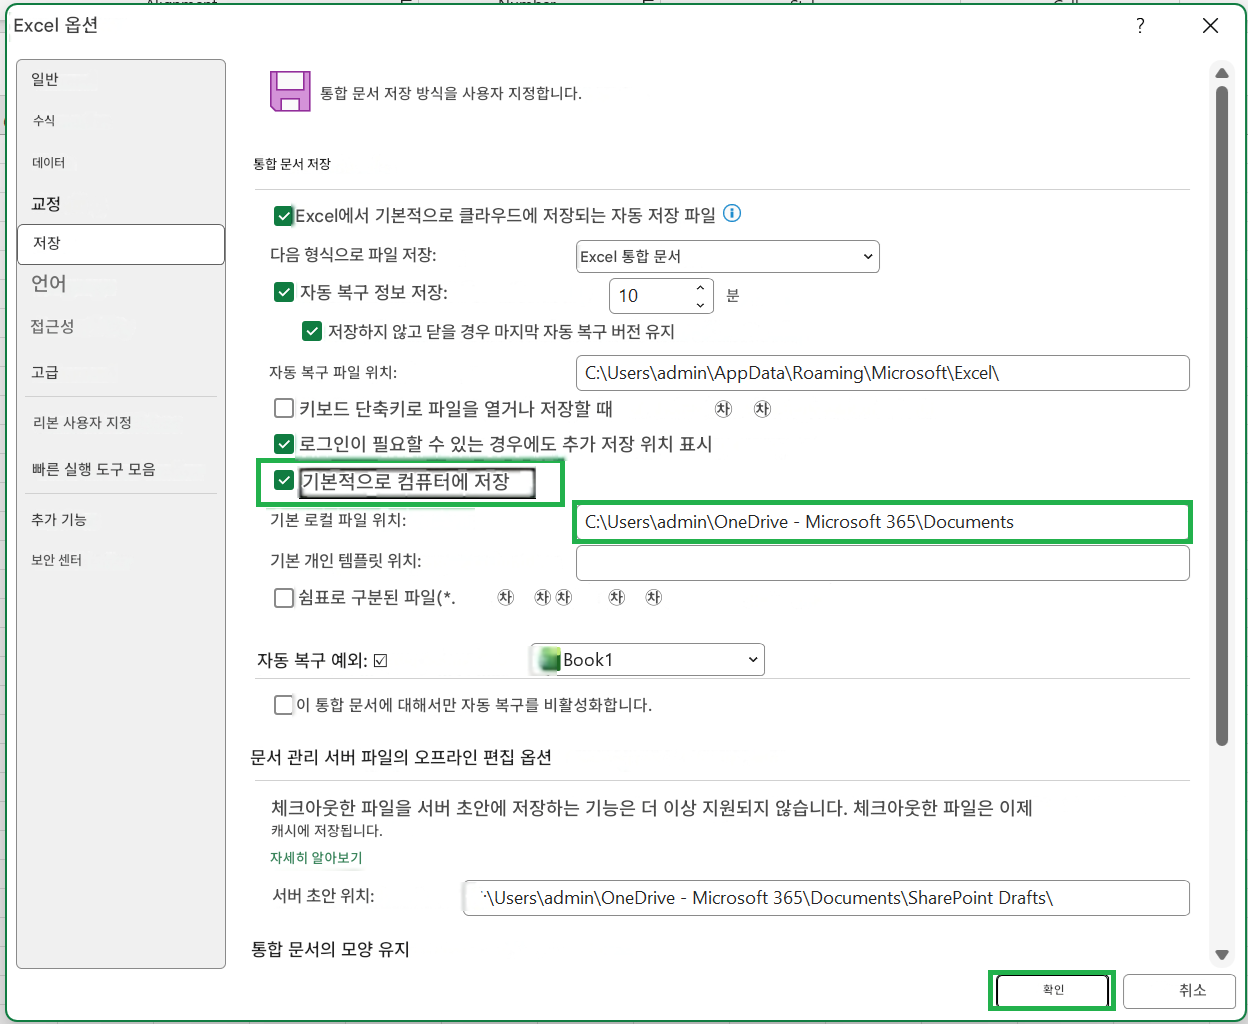Image resolution: width=1248 pixels, height=1024 pixels.
Task: Click the info icon beside cloud autosave option
Action: (x=732, y=213)
